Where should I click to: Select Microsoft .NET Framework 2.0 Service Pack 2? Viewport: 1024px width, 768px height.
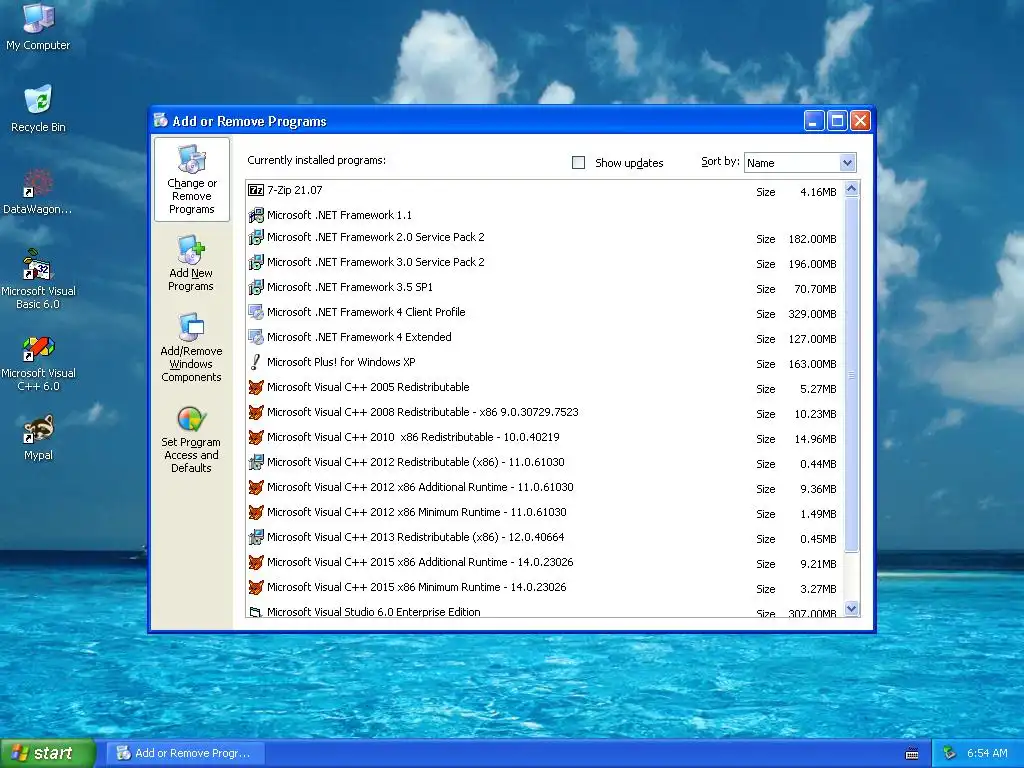click(x=376, y=237)
